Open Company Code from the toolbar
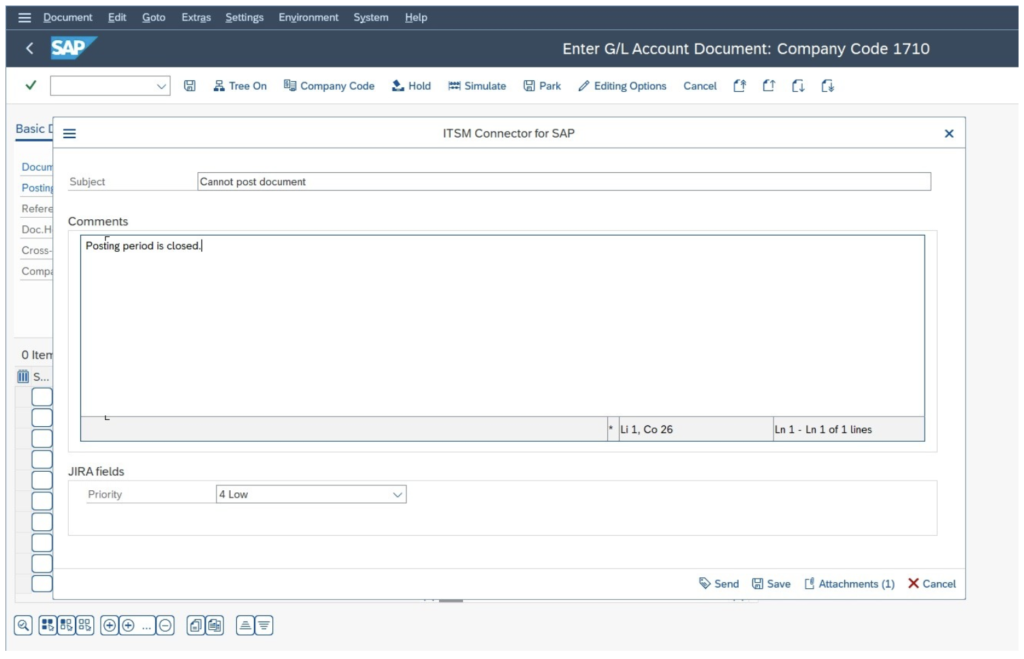The height and width of the screenshot is (659, 1024). click(x=328, y=86)
